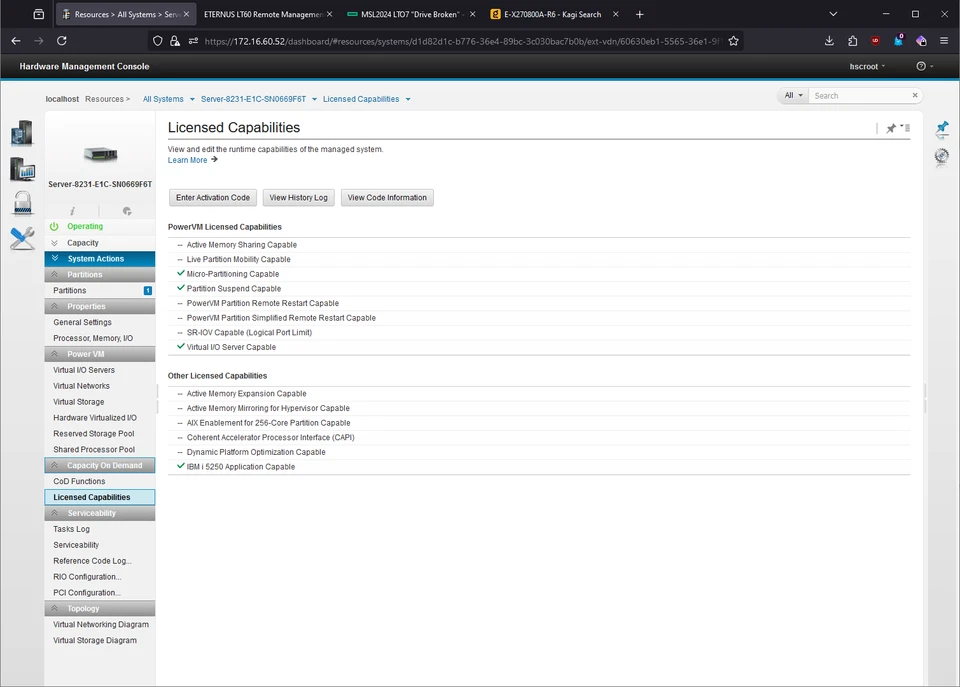This screenshot has height=687, width=960.
Task: Click the browser URL address bar
Action: (462, 41)
